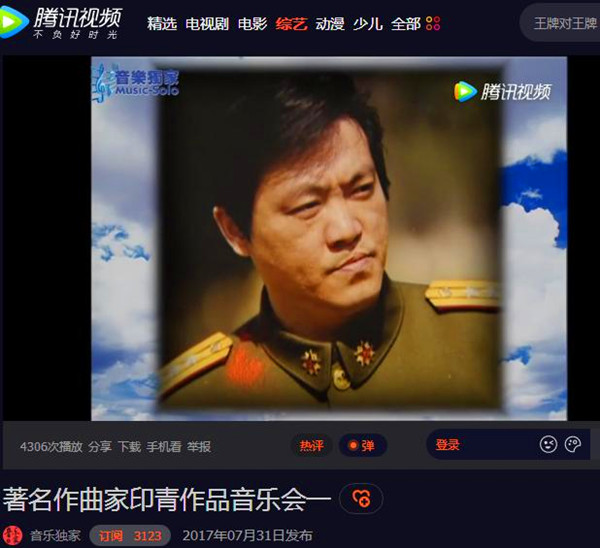Toggle the 弹 danmaku switch

tap(362, 445)
